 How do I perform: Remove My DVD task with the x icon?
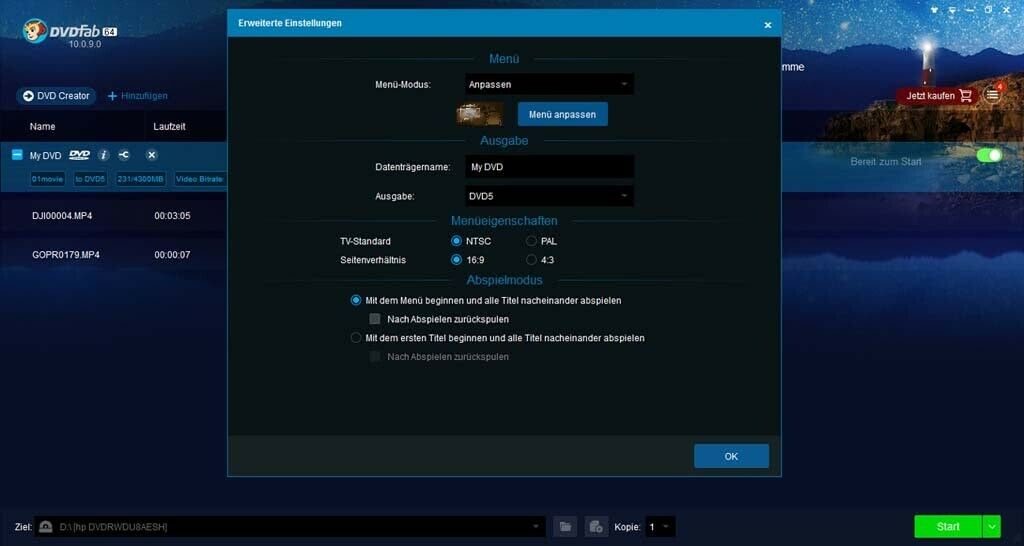152,155
